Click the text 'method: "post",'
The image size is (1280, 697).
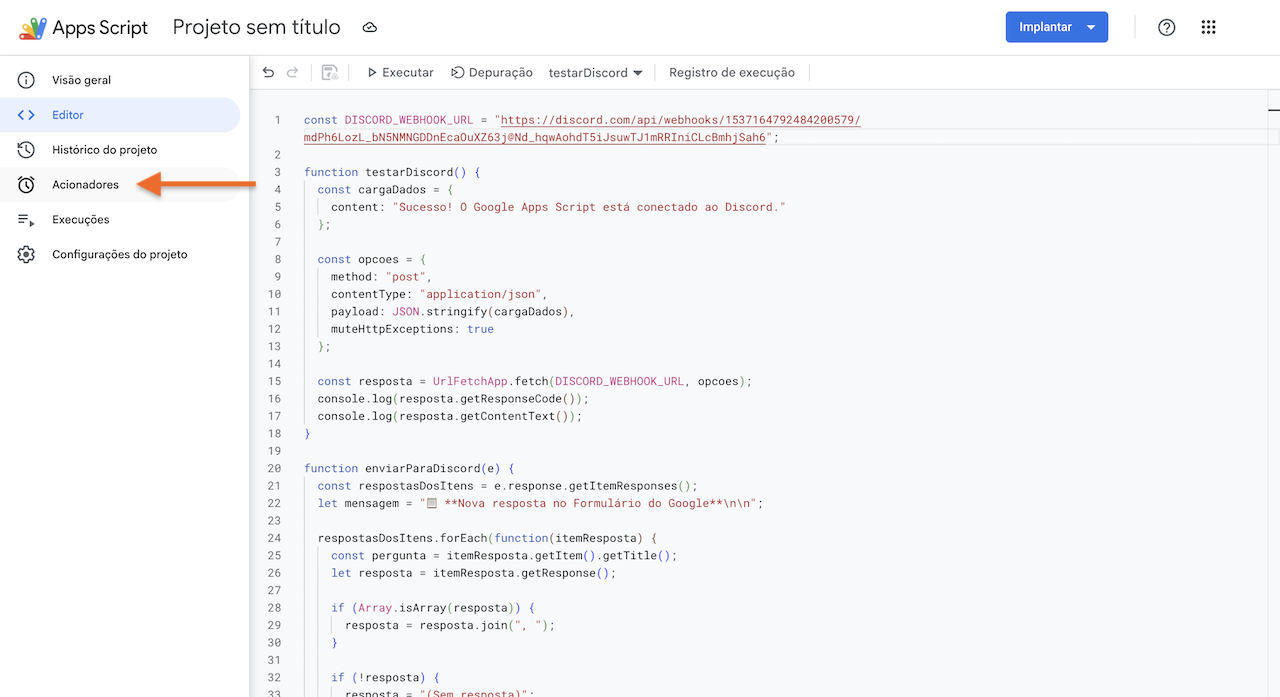pos(381,277)
